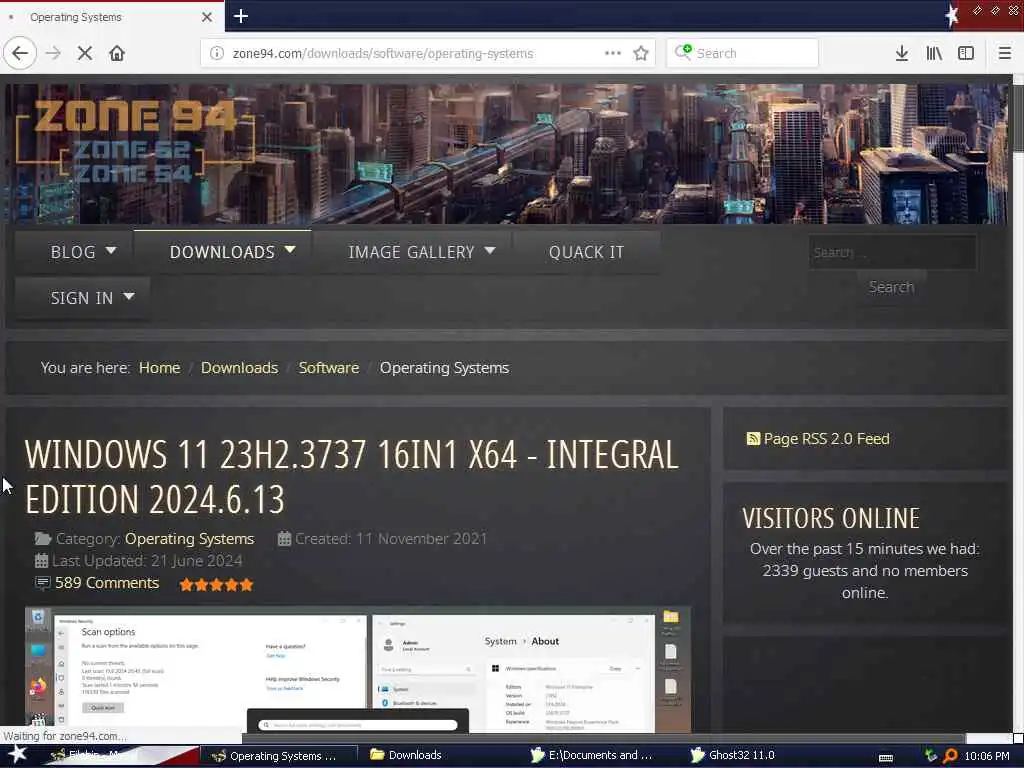Image resolution: width=1024 pixels, height=768 pixels.
Task: Click the website search text field
Action: point(893,252)
